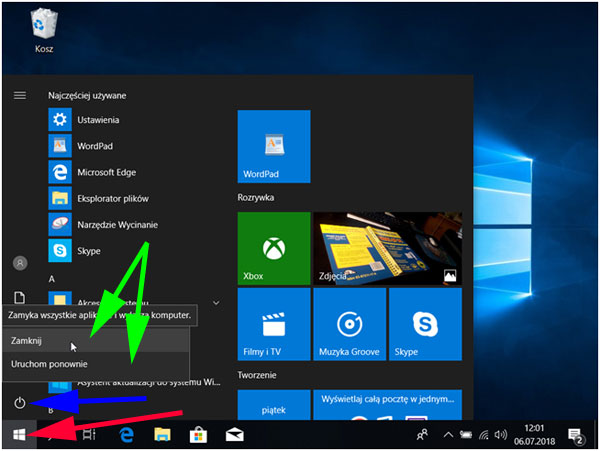Open the Recycle Bin (Kosz) on desktop
The width and height of the screenshot is (600, 451).
click(44, 31)
